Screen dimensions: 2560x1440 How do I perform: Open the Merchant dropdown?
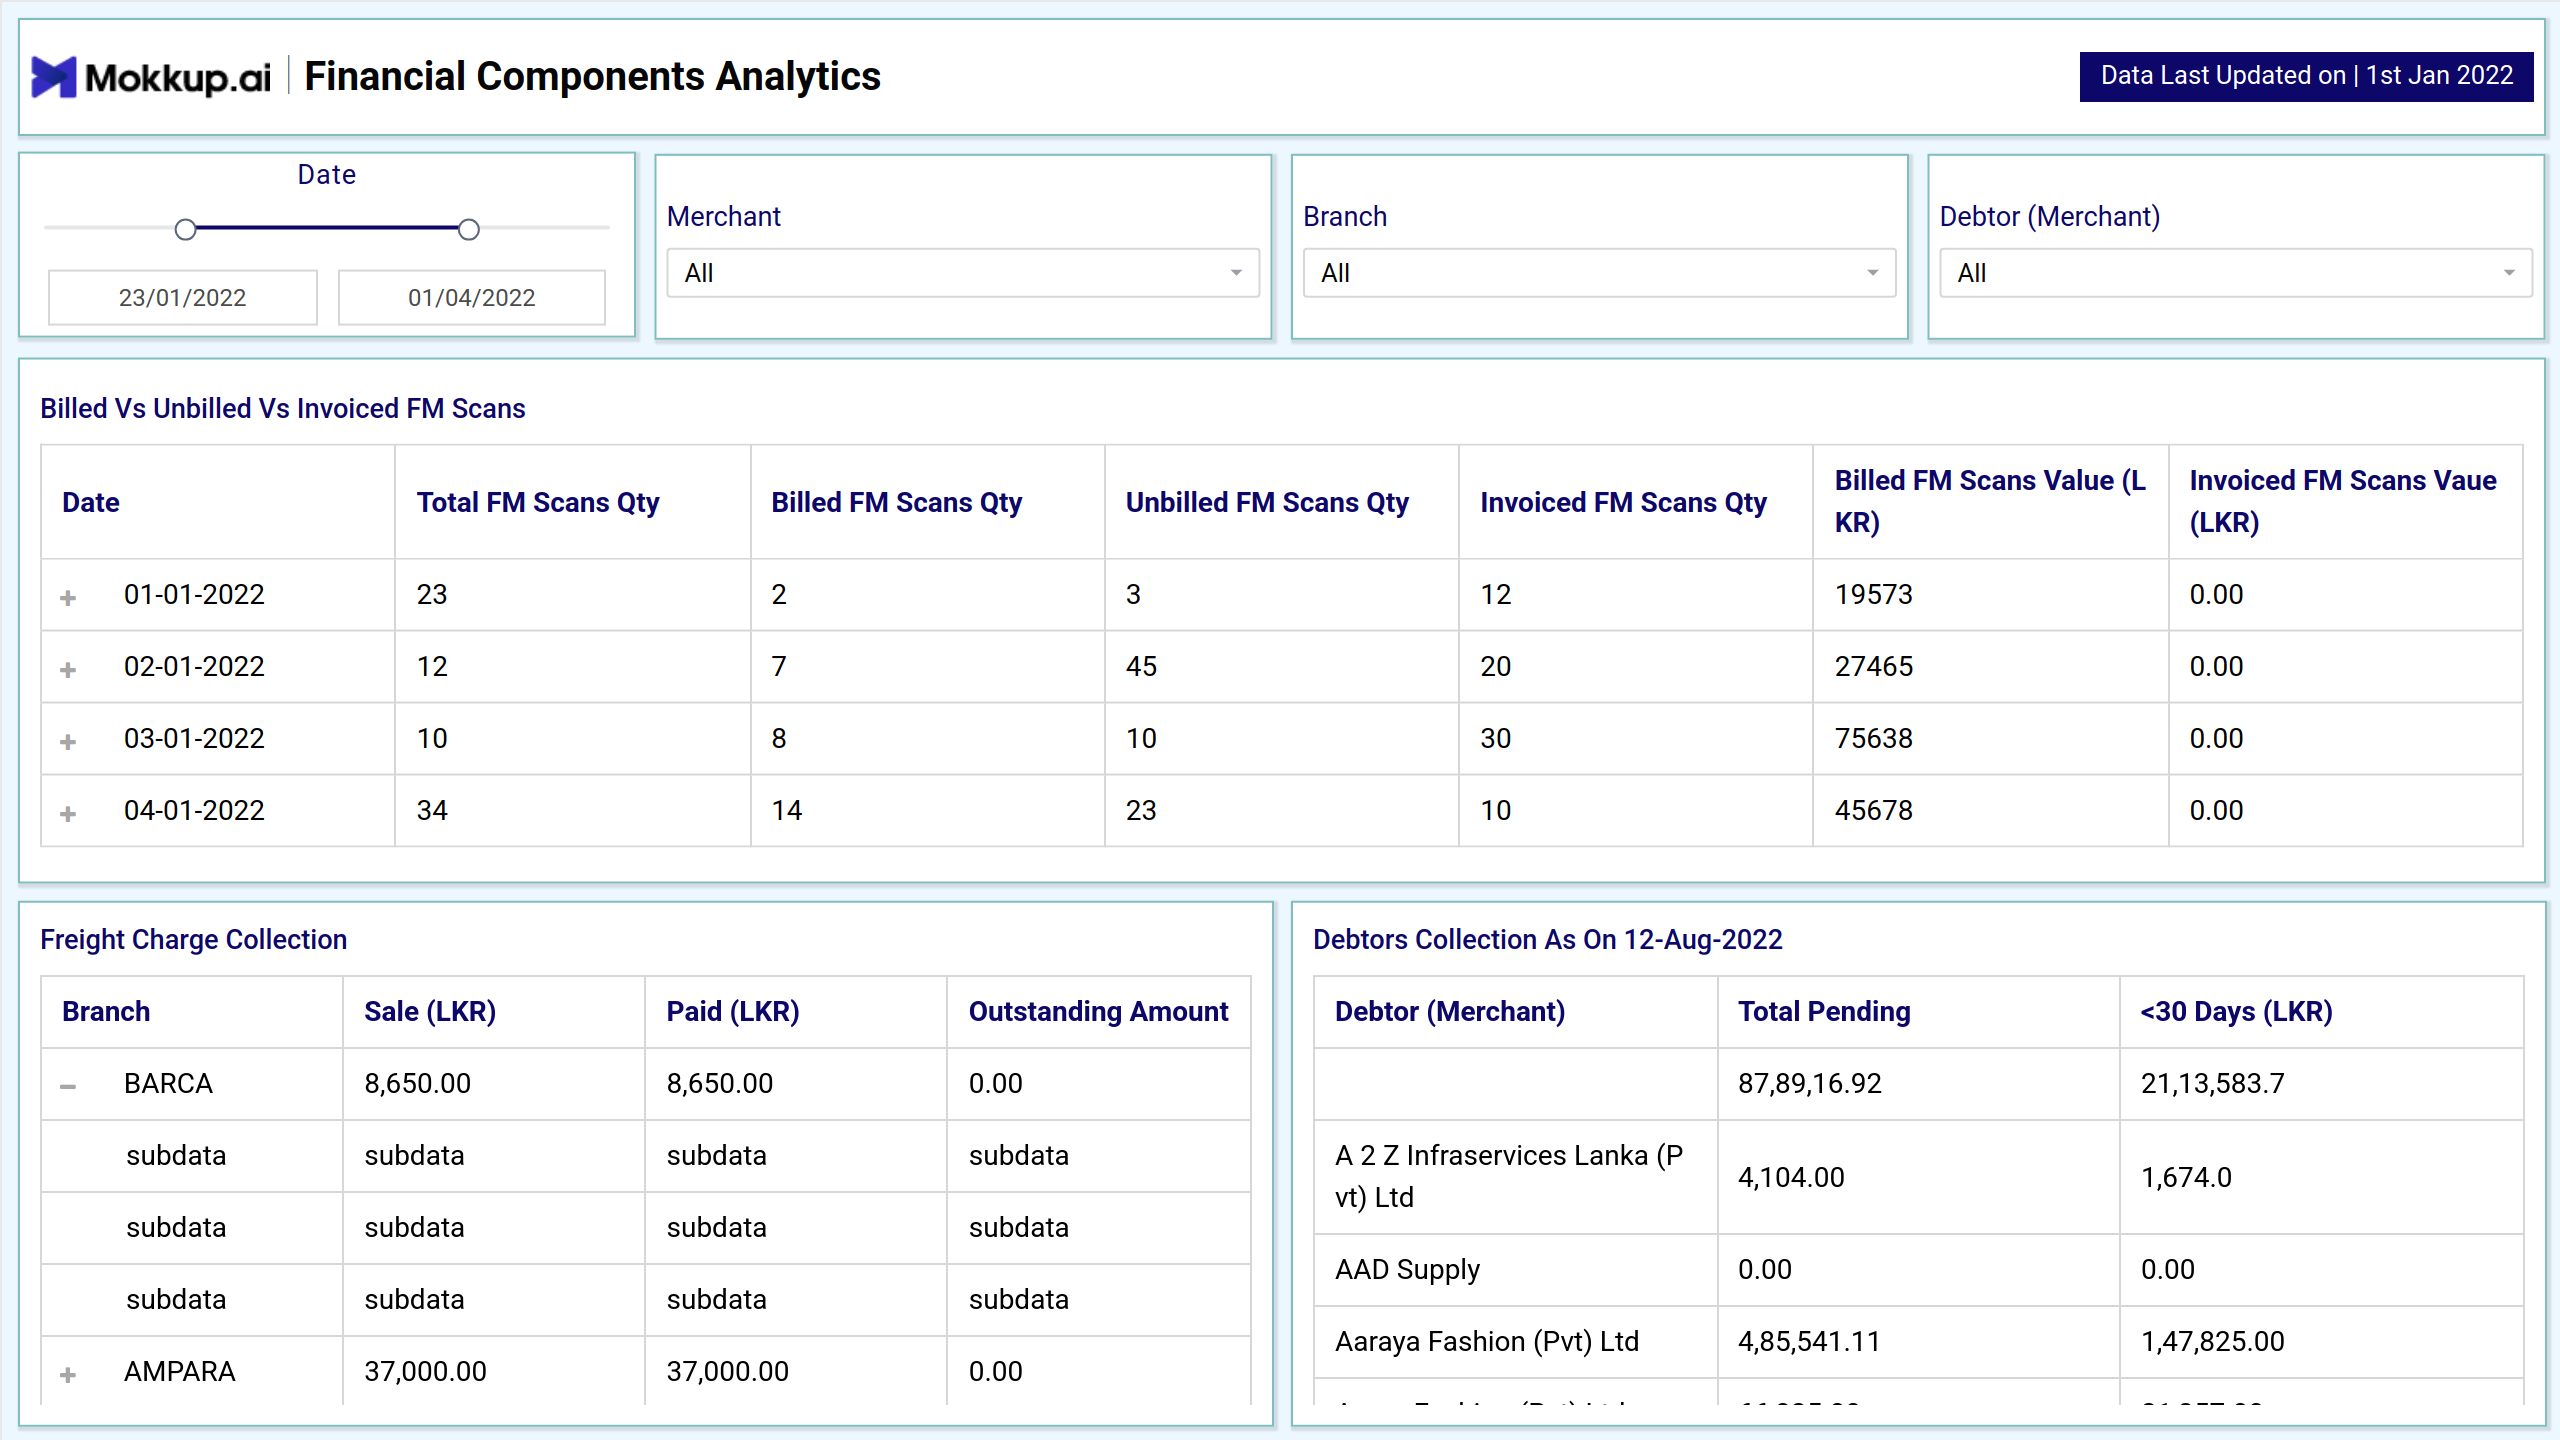(963, 273)
